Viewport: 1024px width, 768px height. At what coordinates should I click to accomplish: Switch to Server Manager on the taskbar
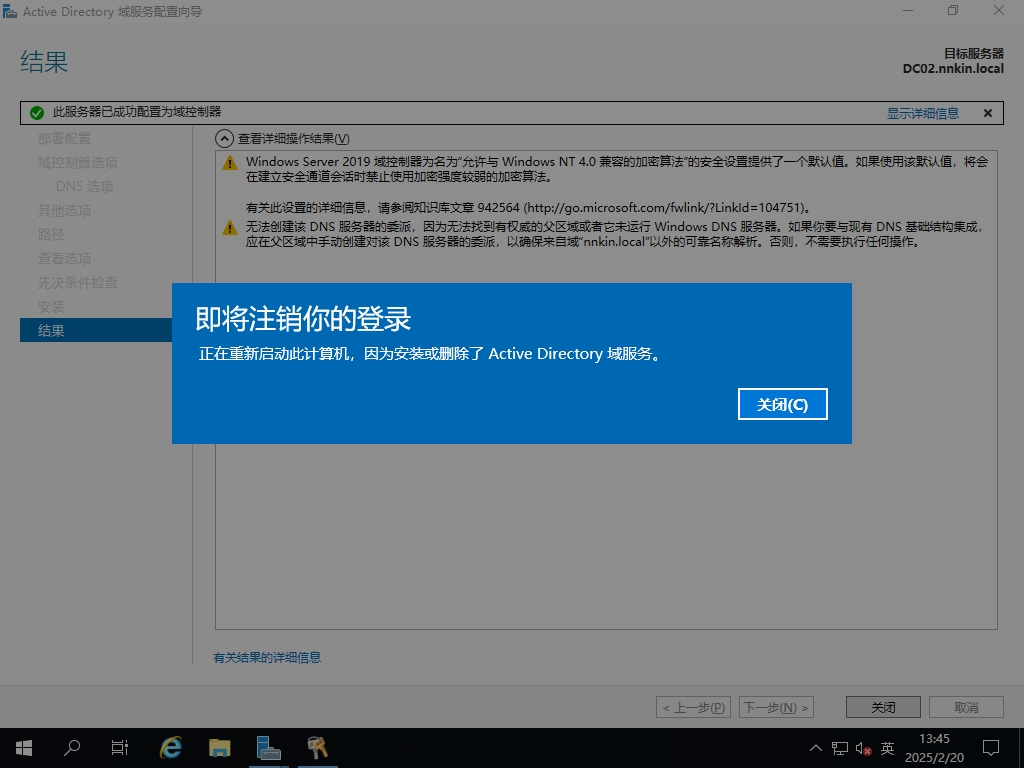coord(268,747)
